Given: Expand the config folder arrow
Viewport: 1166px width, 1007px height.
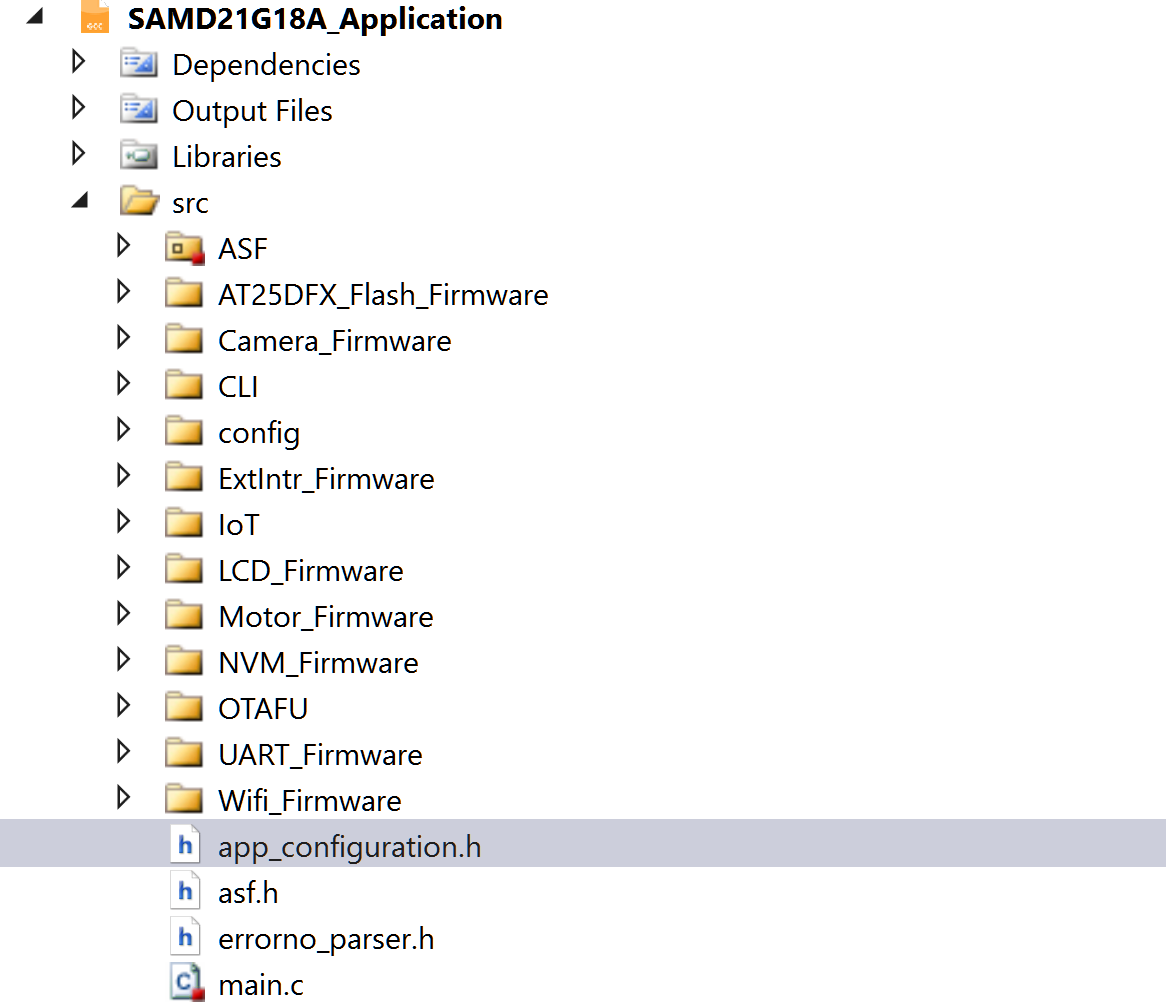Looking at the screenshot, I should point(123,429).
